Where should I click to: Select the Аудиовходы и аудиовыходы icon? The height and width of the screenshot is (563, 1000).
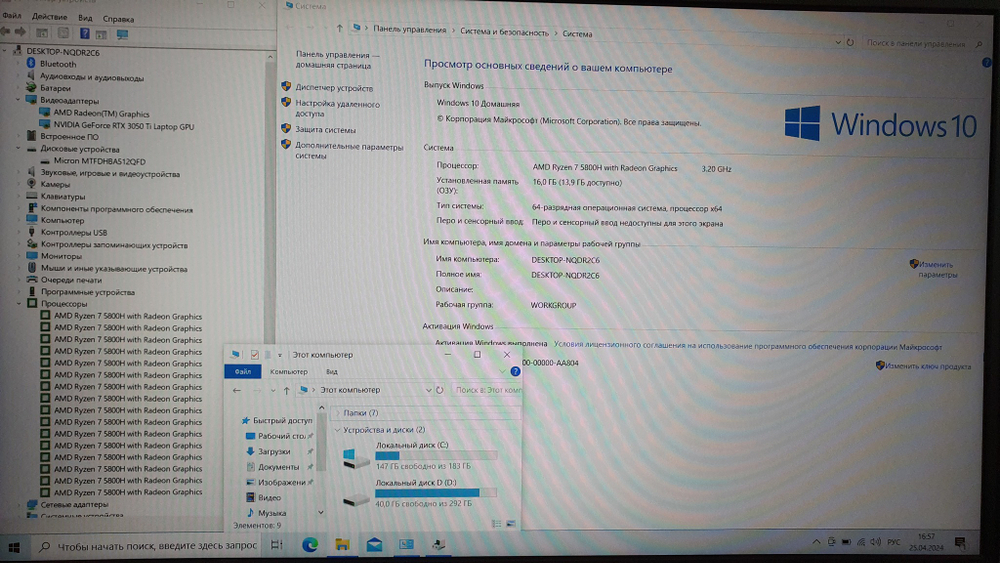coord(30,76)
